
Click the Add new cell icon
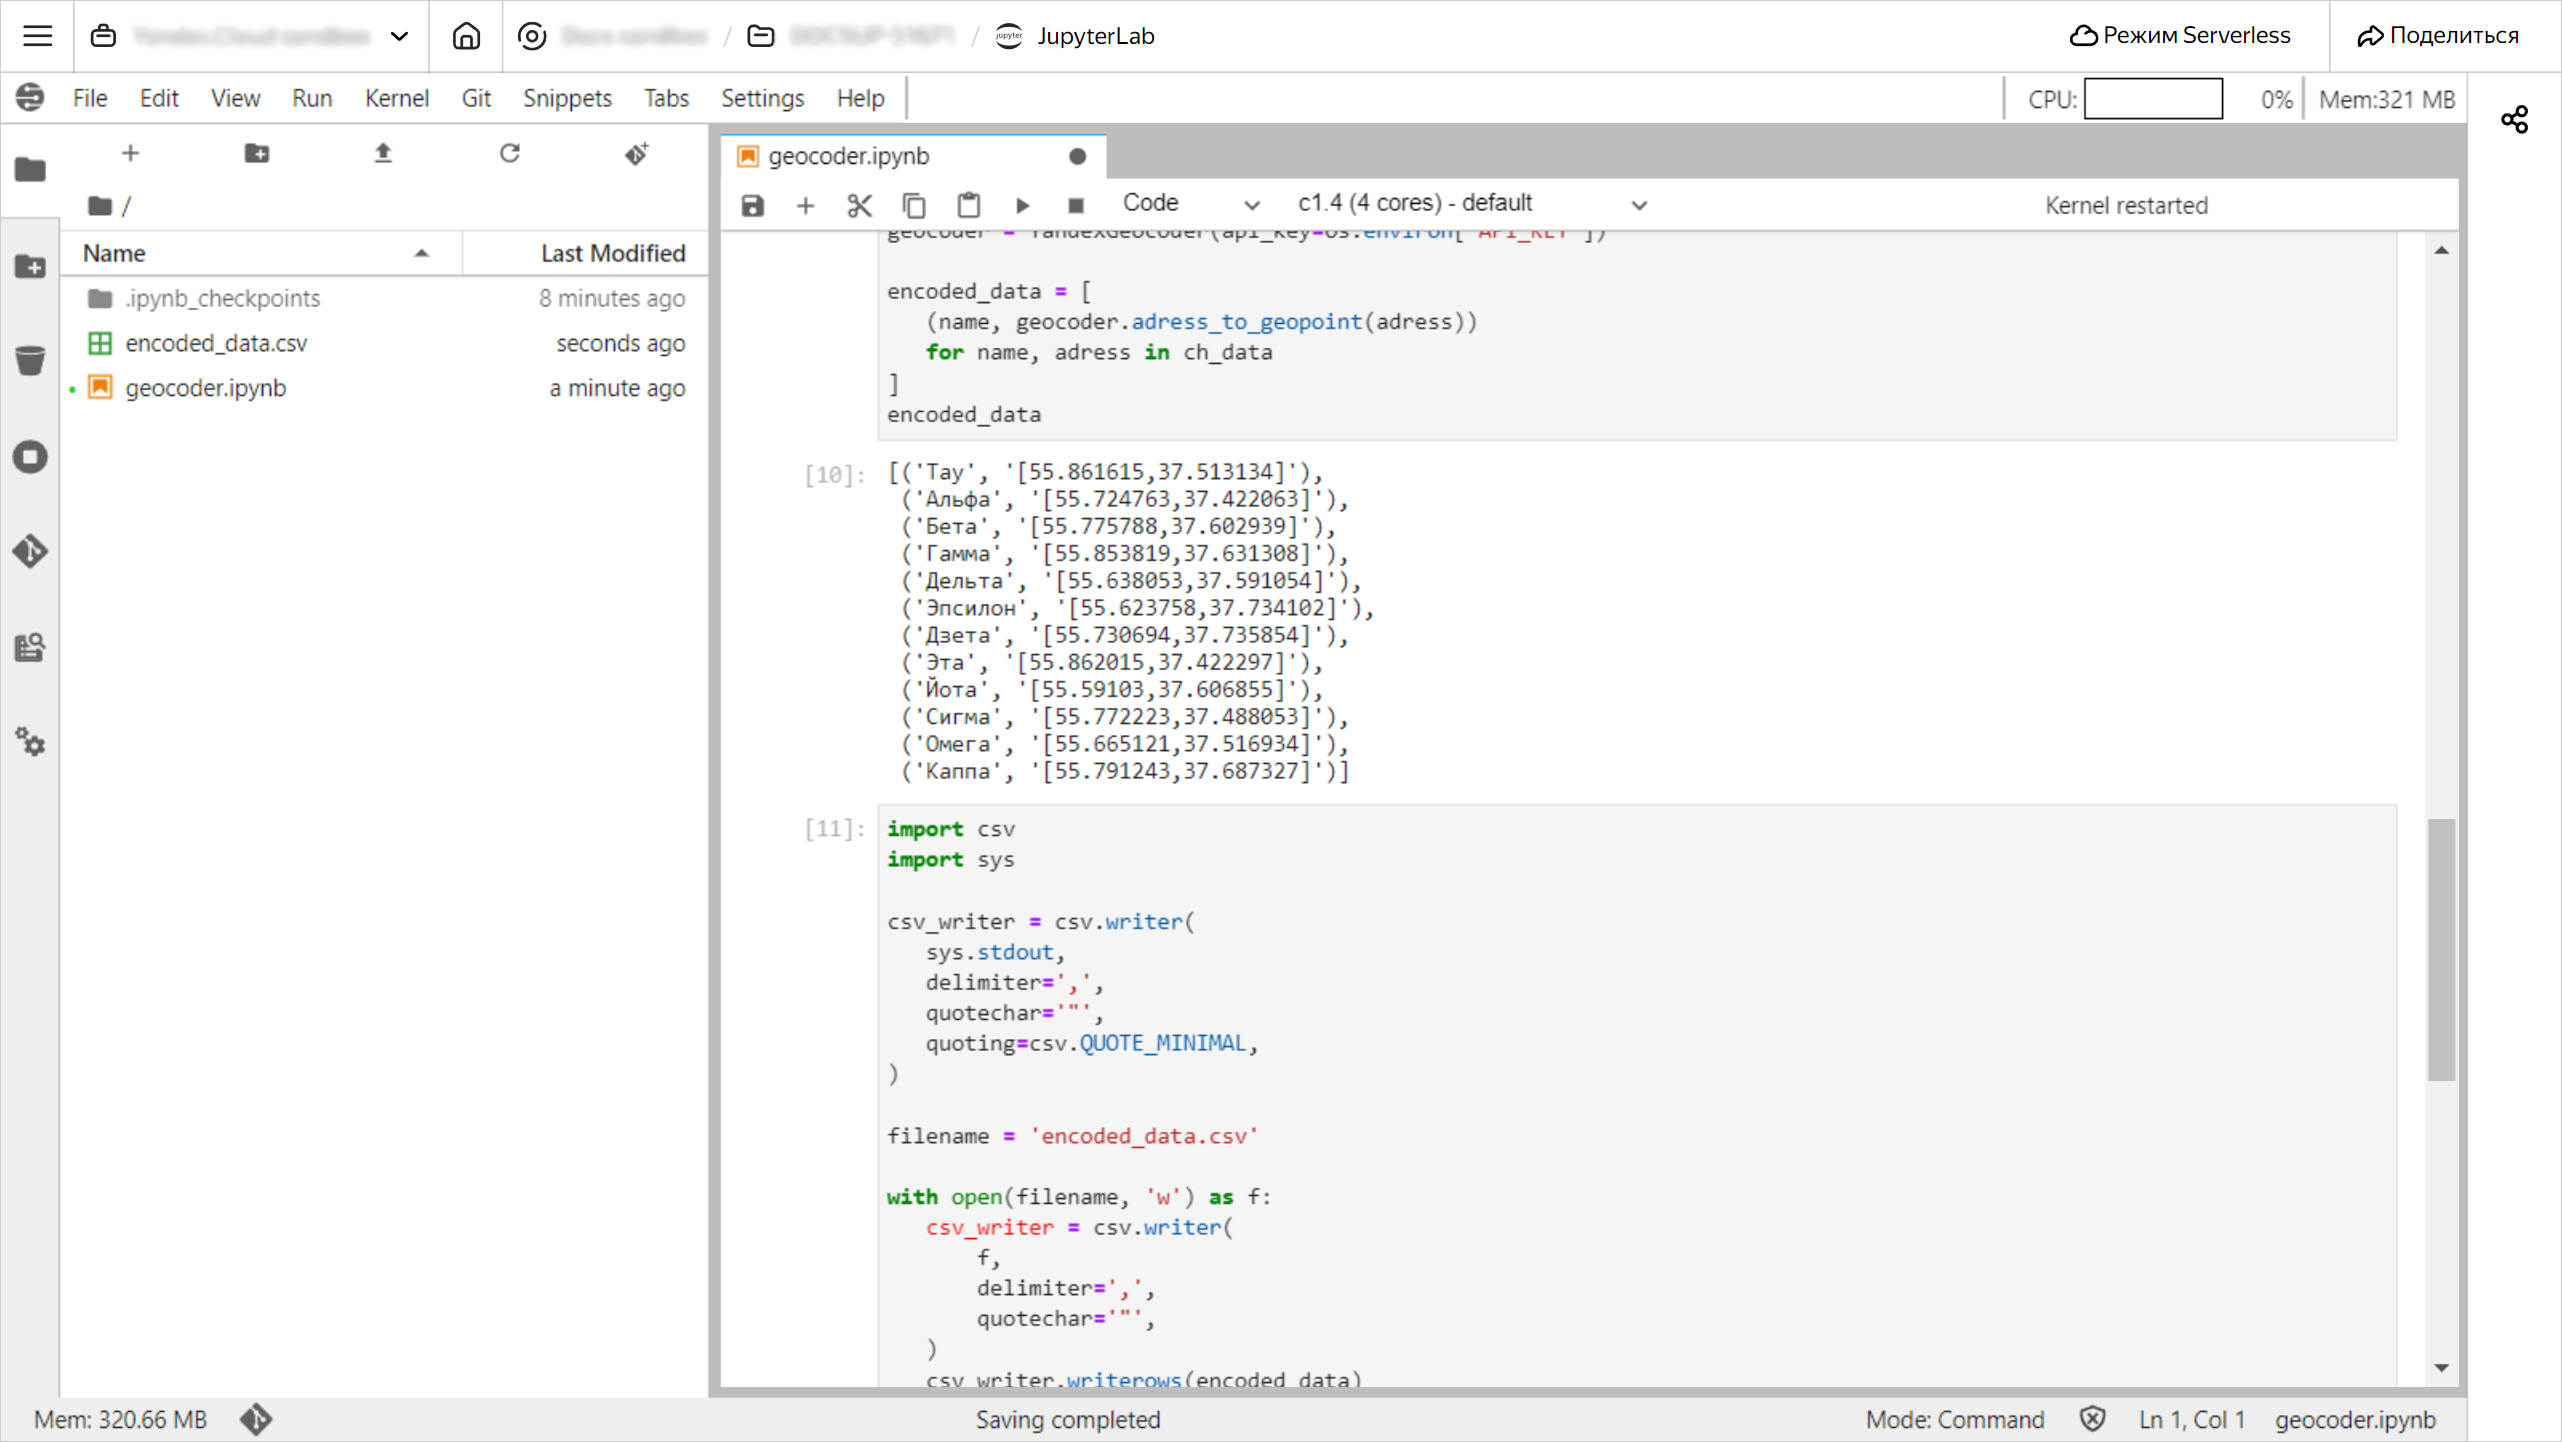pos(806,202)
